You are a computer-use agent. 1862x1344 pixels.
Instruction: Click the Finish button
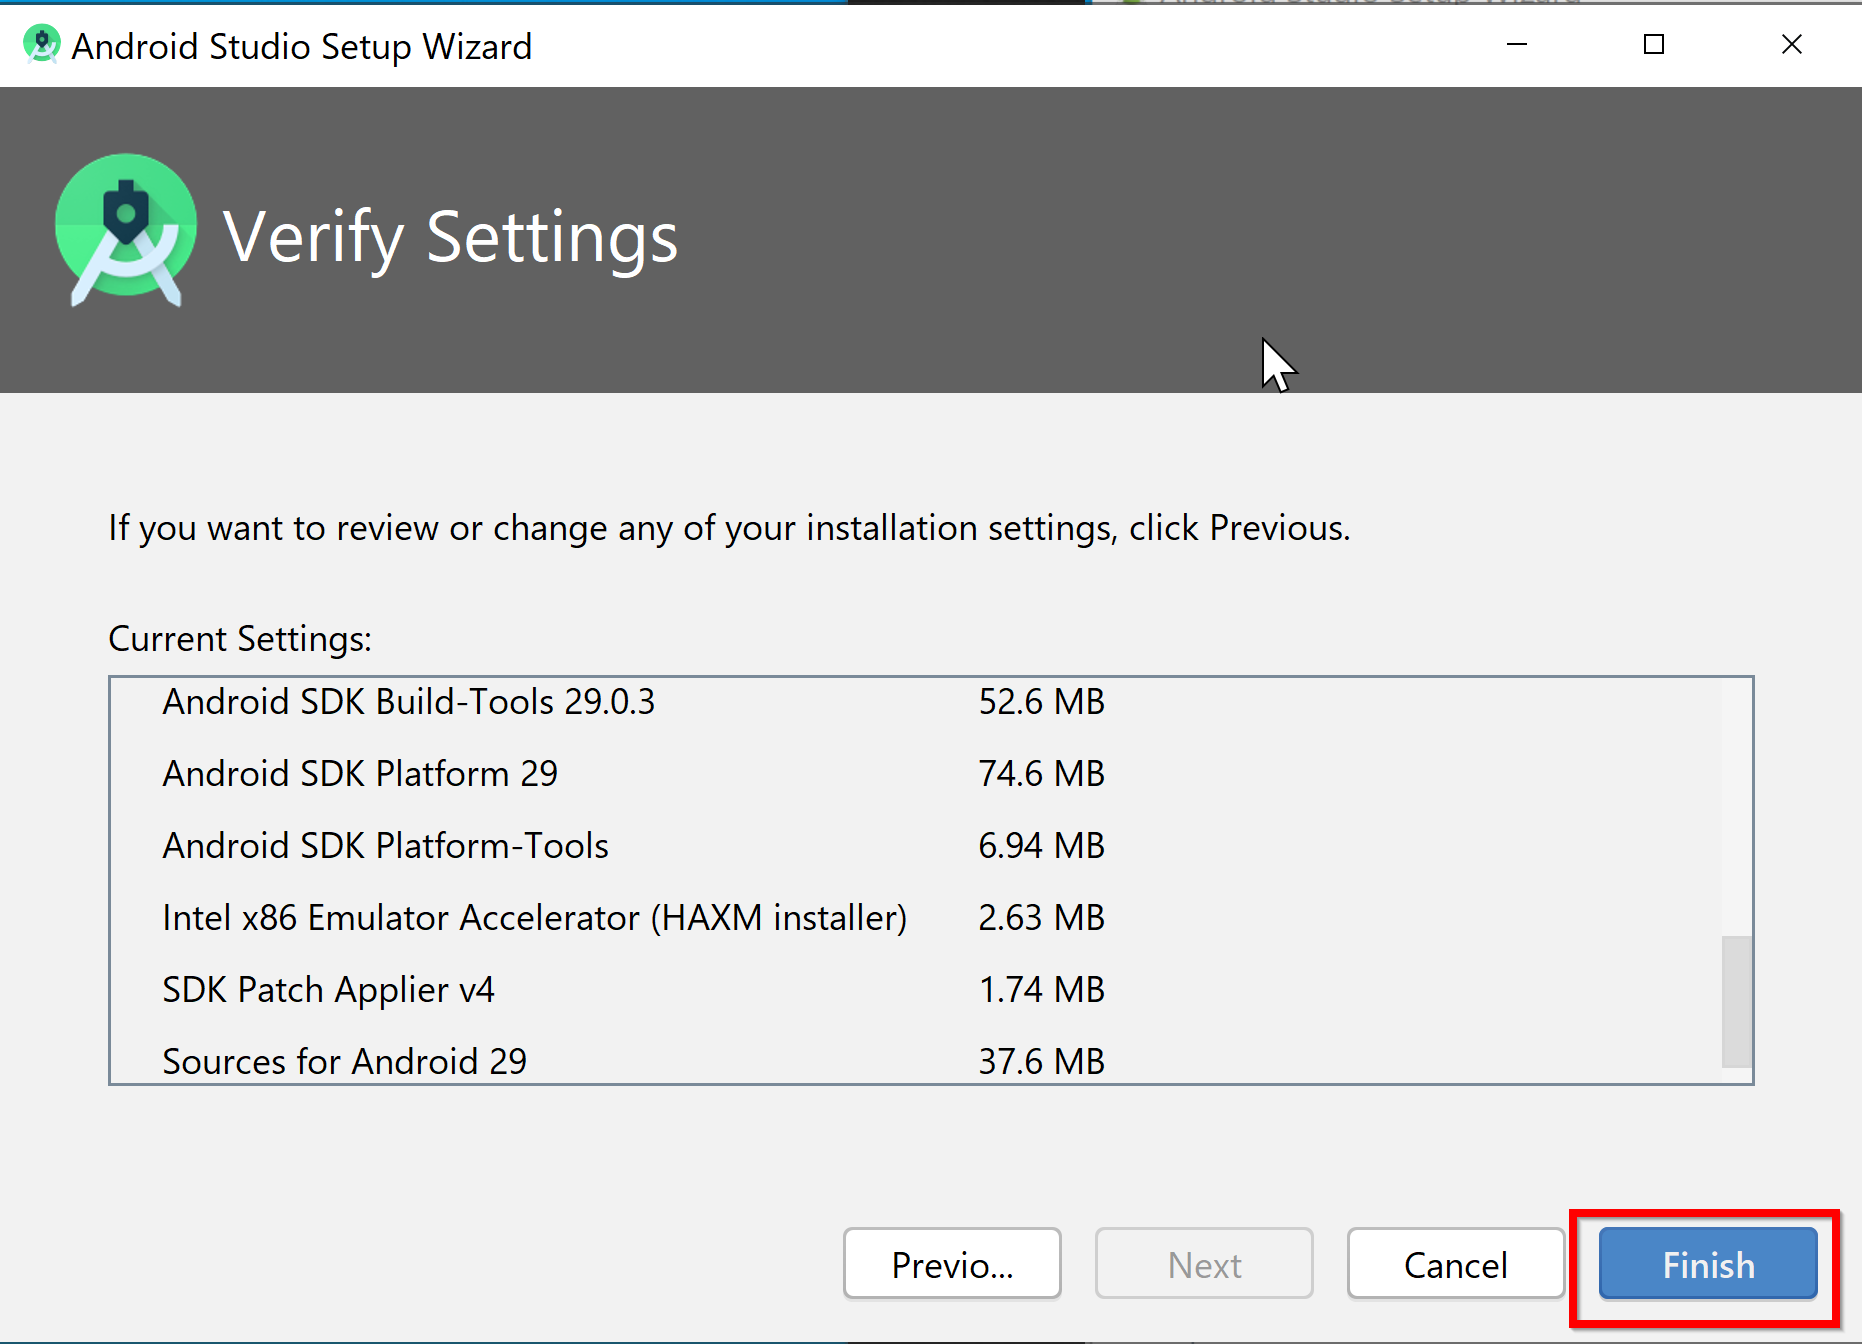[1708, 1264]
